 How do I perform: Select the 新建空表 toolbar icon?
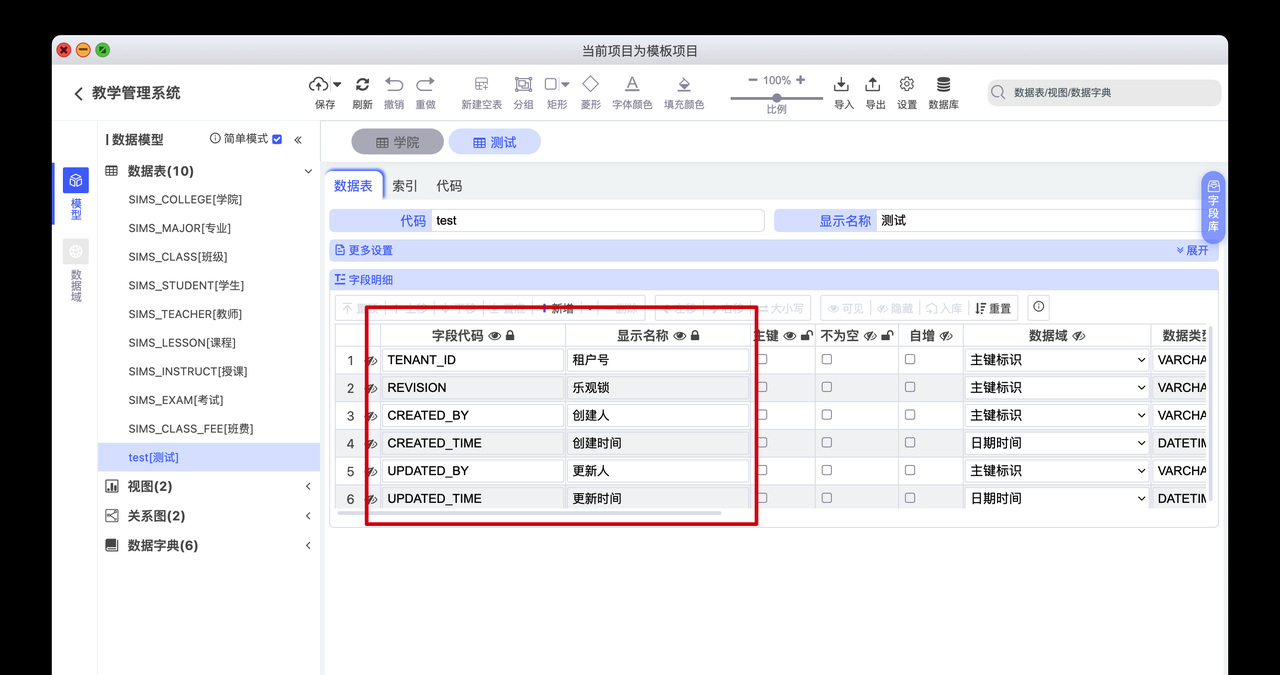click(480, 92)
